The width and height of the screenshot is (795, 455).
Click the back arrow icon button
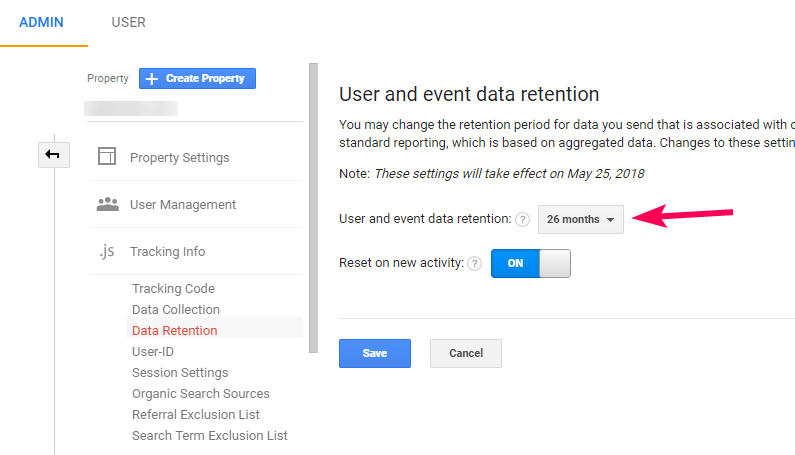tap(54, 155)
